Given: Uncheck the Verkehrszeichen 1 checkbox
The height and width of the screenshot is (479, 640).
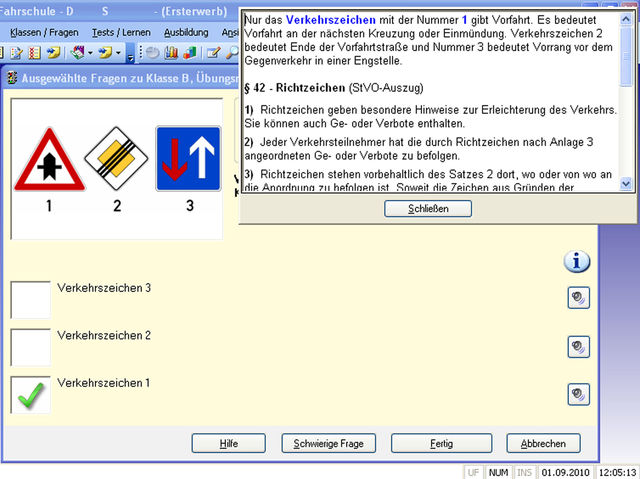Looking at the screenshot, I should [31, 395].
